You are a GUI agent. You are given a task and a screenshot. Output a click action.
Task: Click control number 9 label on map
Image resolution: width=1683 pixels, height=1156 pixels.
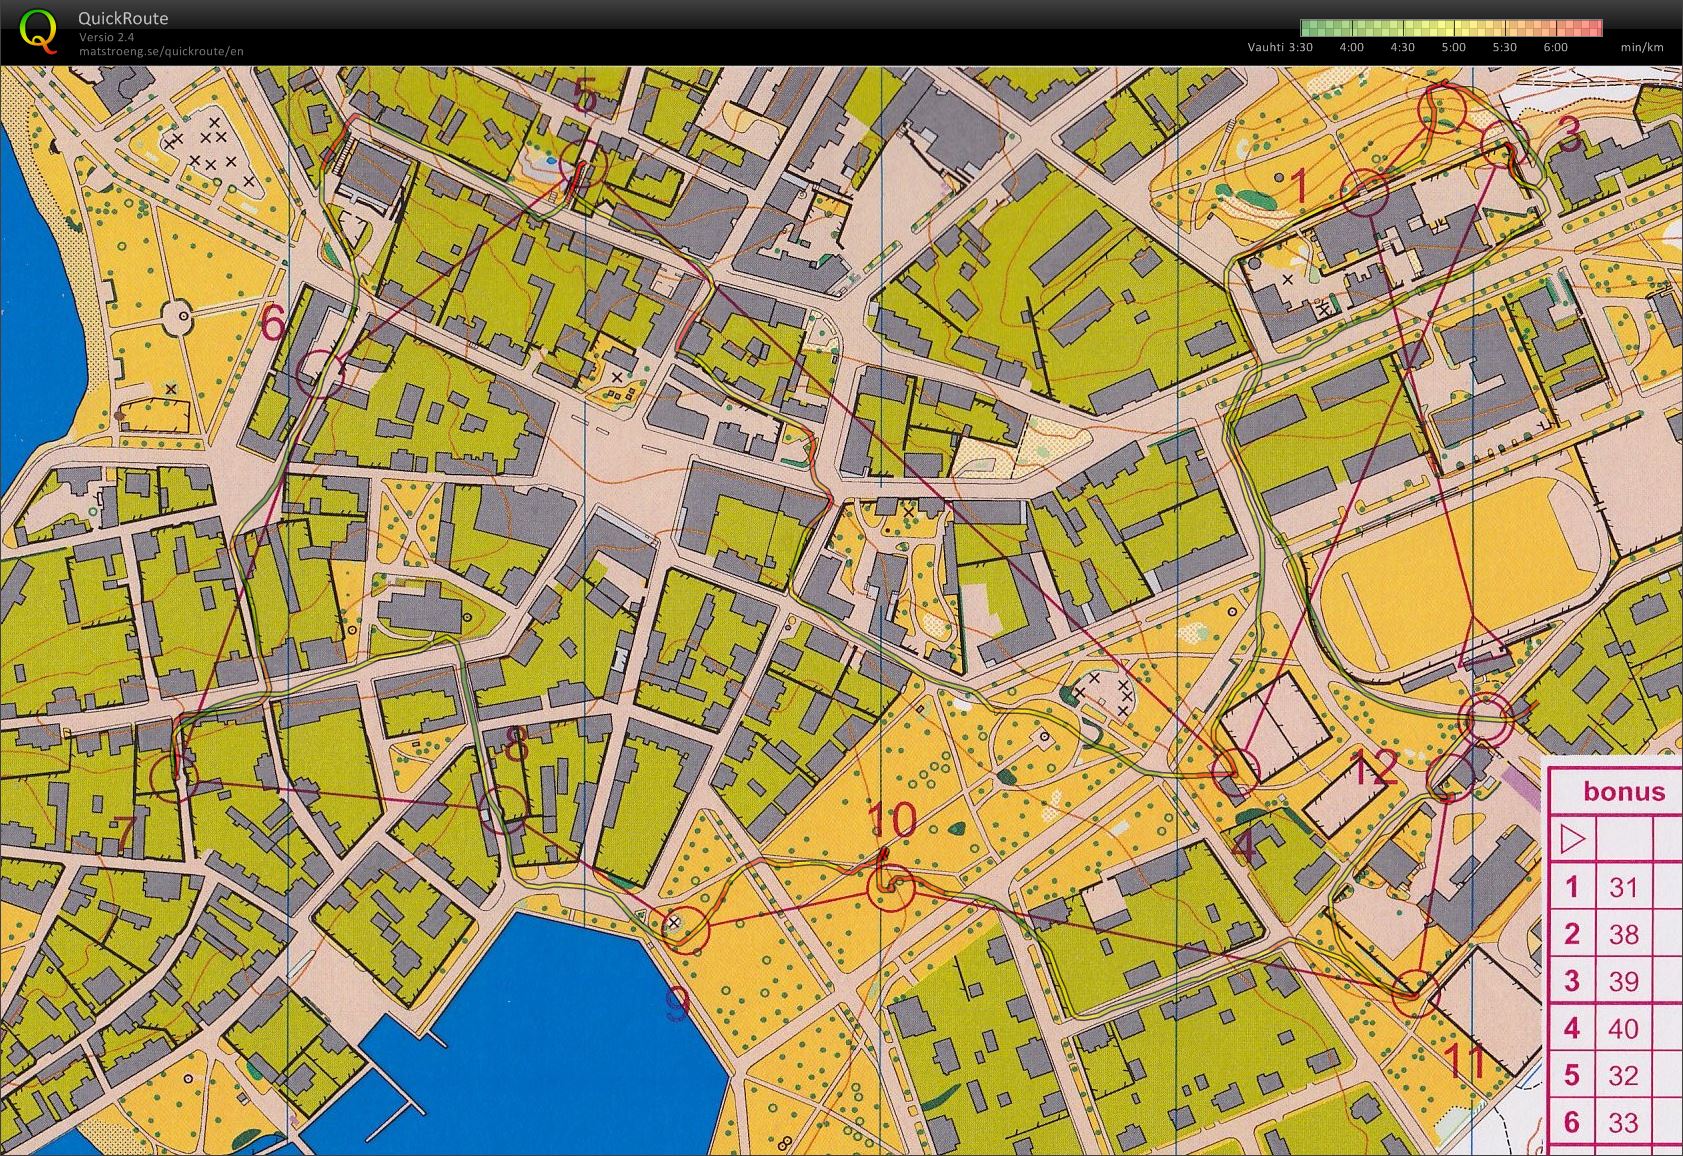[678, 1005]
